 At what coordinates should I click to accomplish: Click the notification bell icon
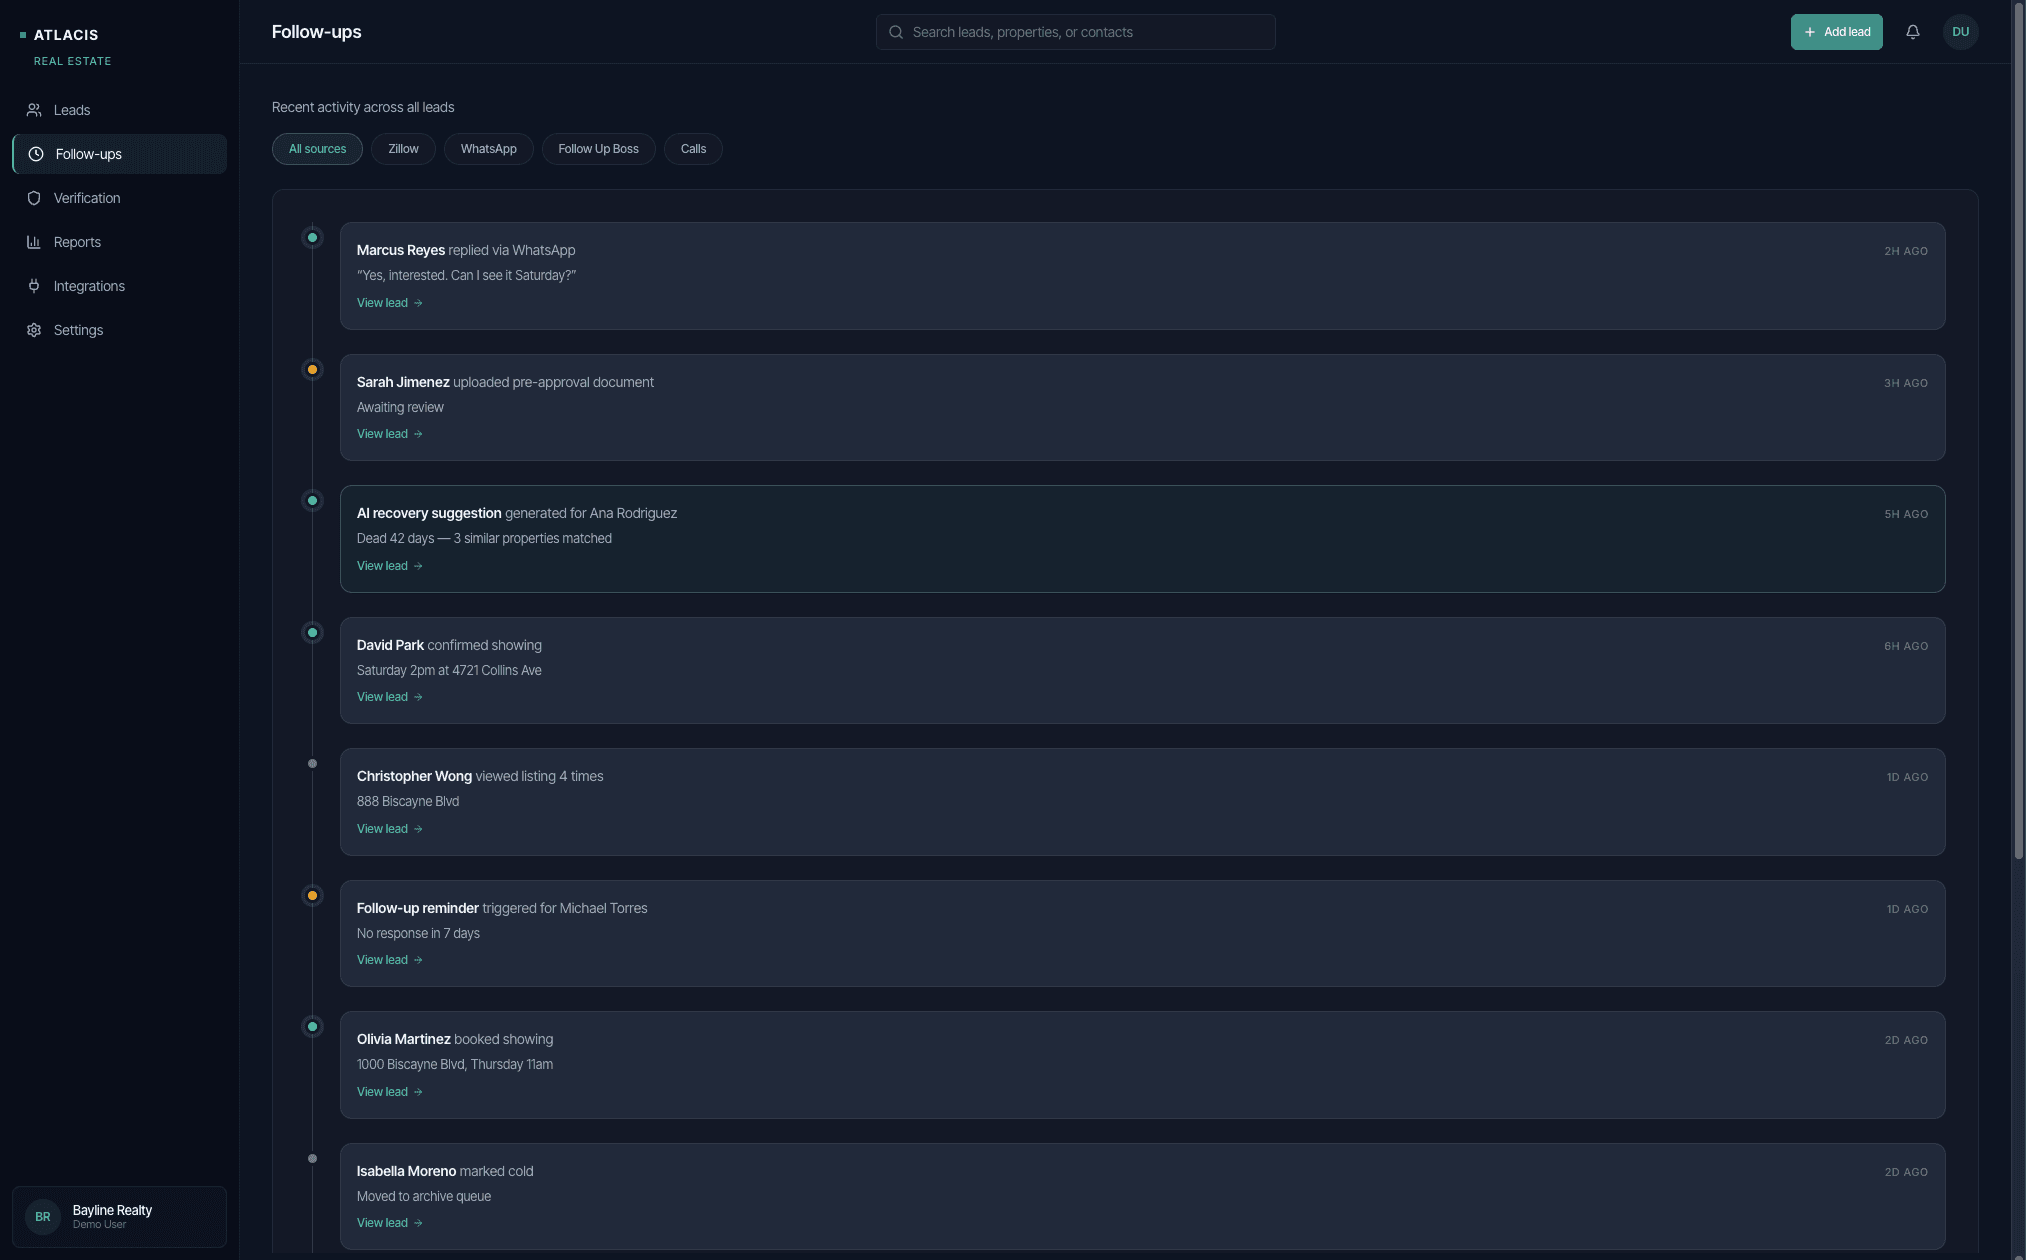click(x=1912, y=32)
